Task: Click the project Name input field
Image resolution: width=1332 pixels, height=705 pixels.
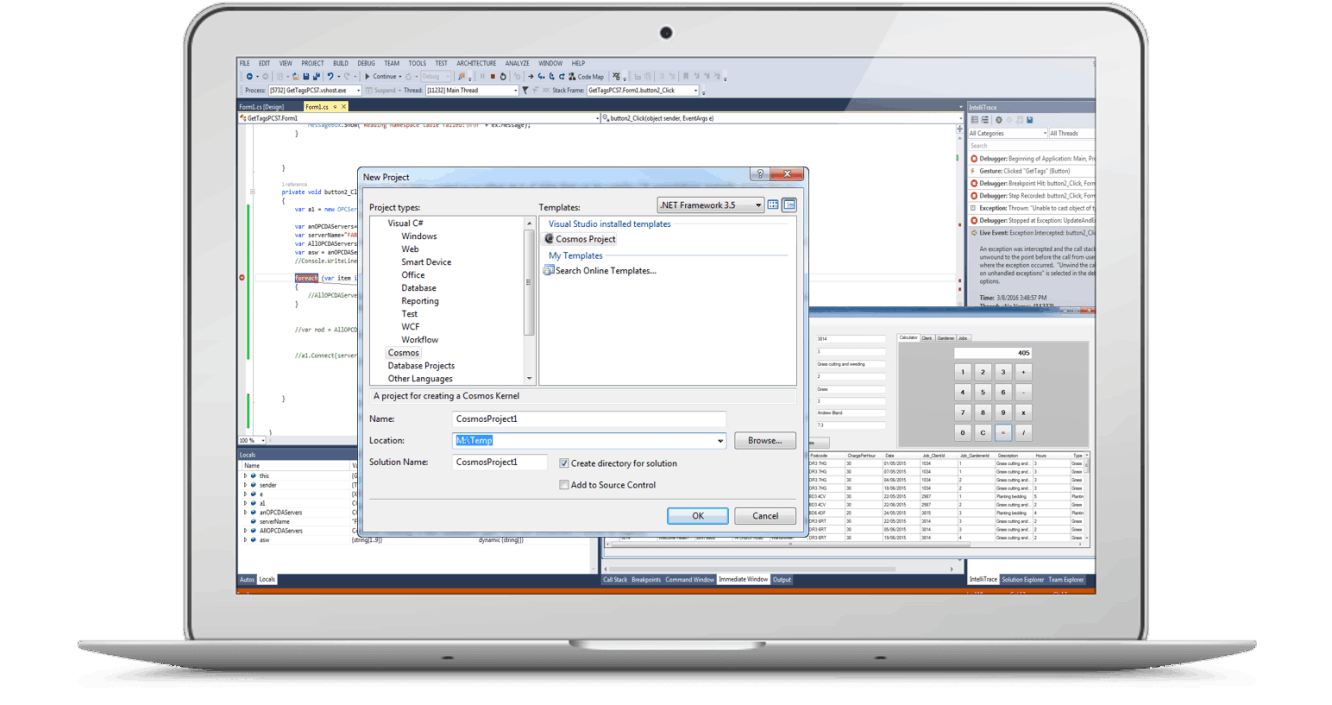Action: [589, 419]
